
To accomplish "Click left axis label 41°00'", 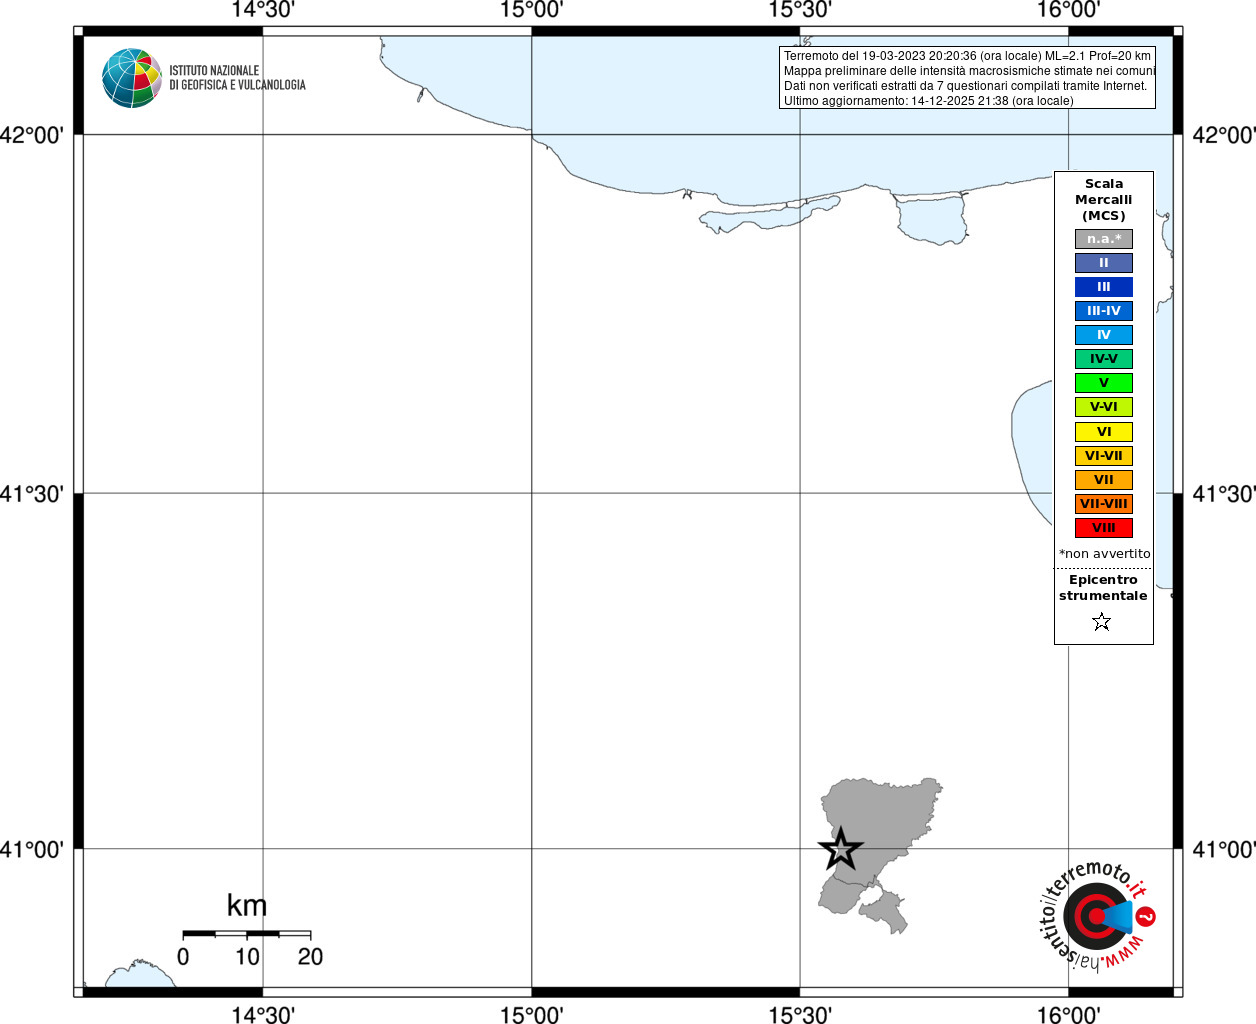I will click(x=32, y=850).
